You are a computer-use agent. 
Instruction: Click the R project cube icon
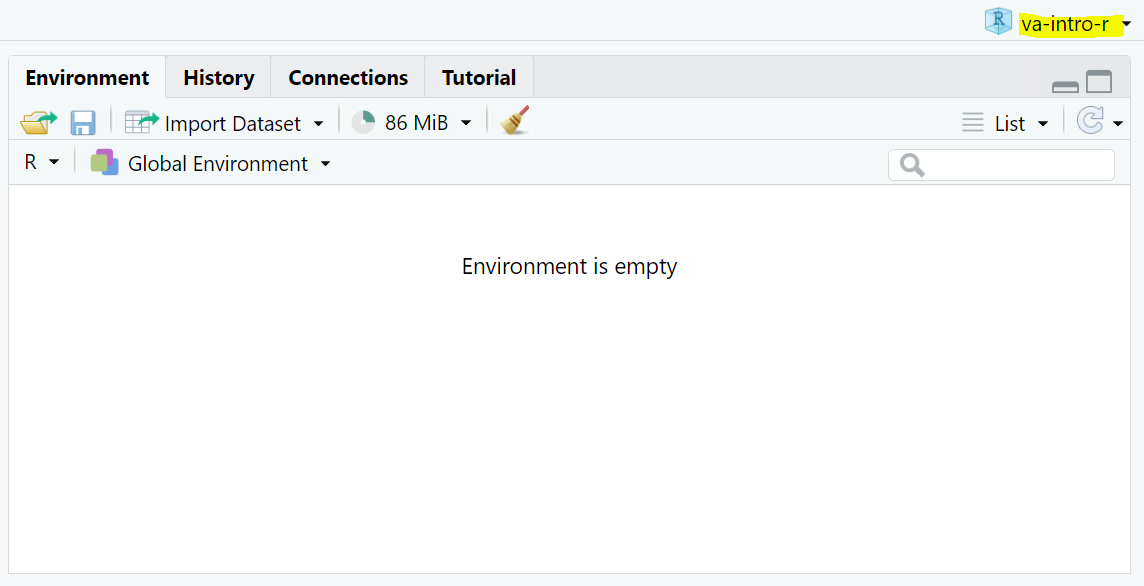998,22
